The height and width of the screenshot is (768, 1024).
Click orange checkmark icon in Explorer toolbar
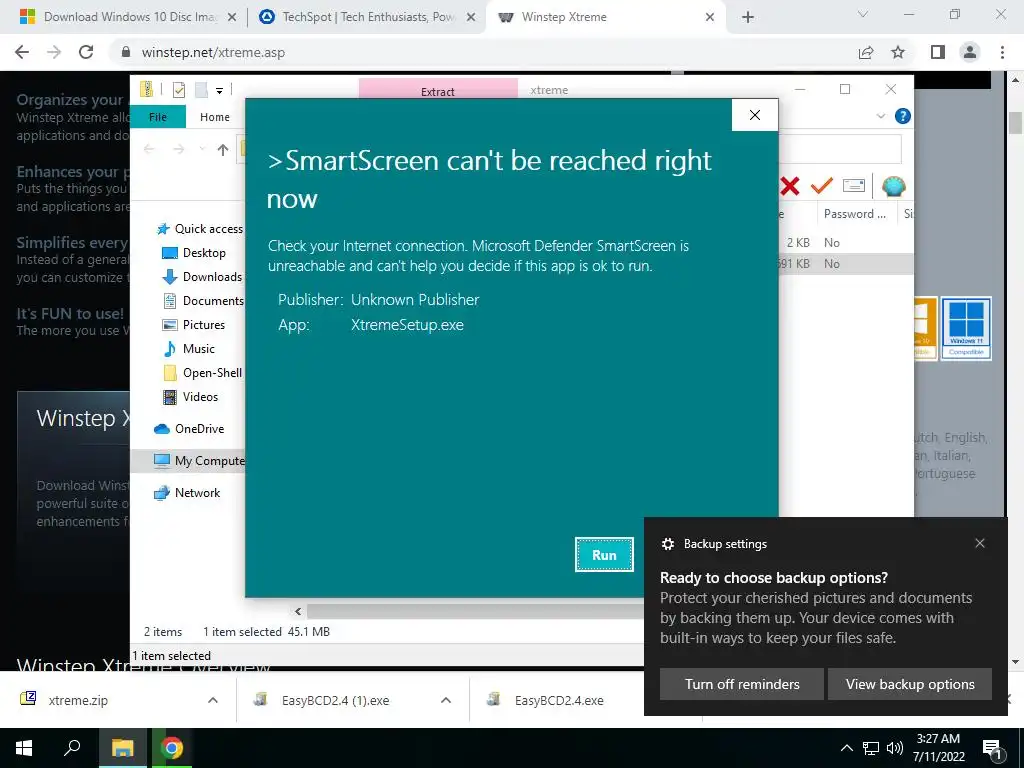point(822,186)
